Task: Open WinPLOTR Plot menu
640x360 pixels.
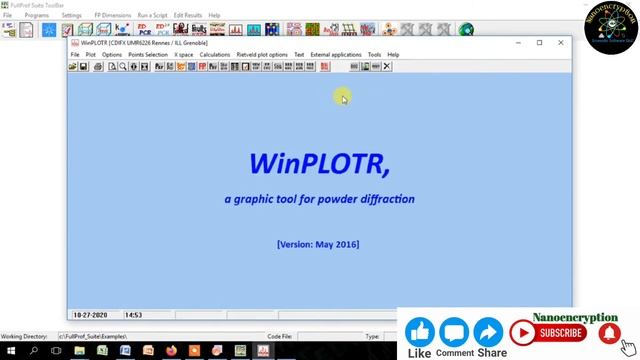Action: 91,55
